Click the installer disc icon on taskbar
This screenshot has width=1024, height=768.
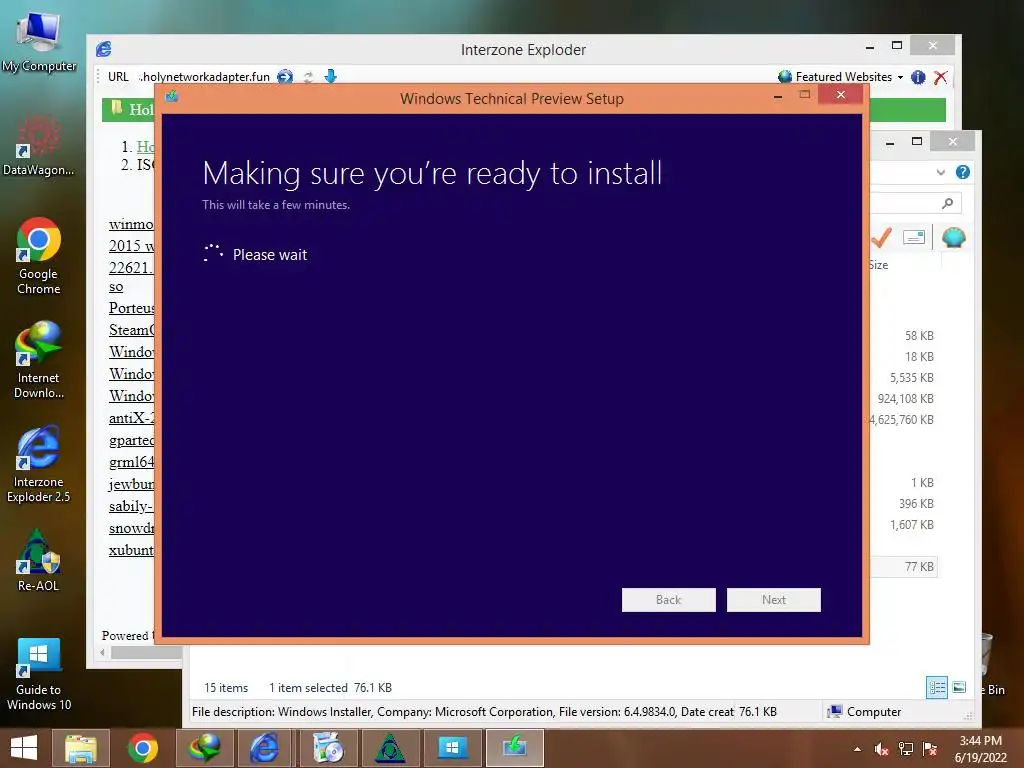click(328, 748)
